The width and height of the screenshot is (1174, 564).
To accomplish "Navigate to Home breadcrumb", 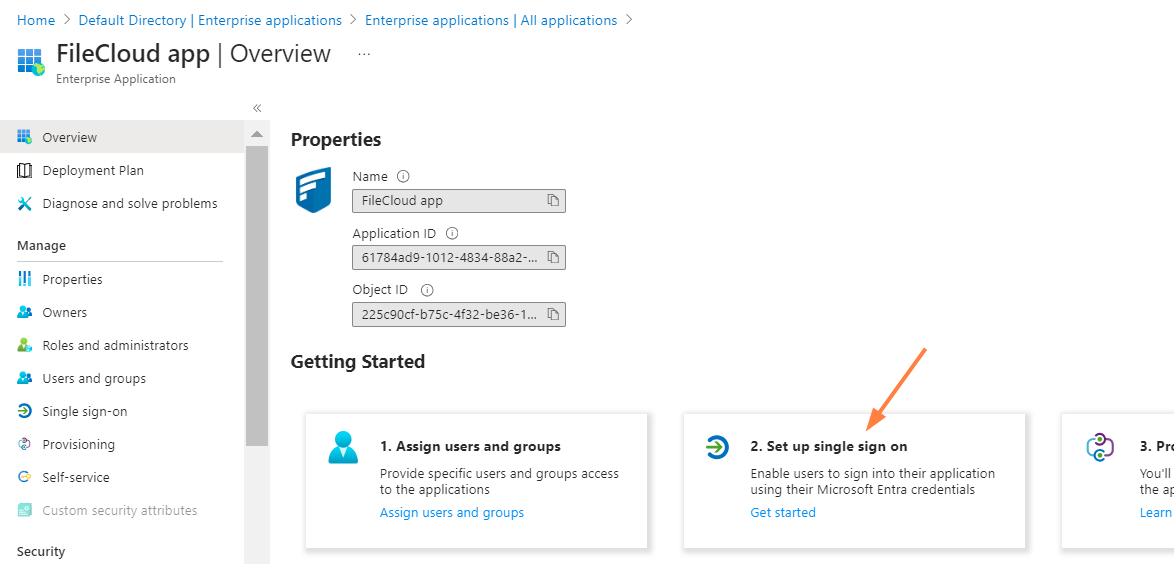I will tap(36, 20).
